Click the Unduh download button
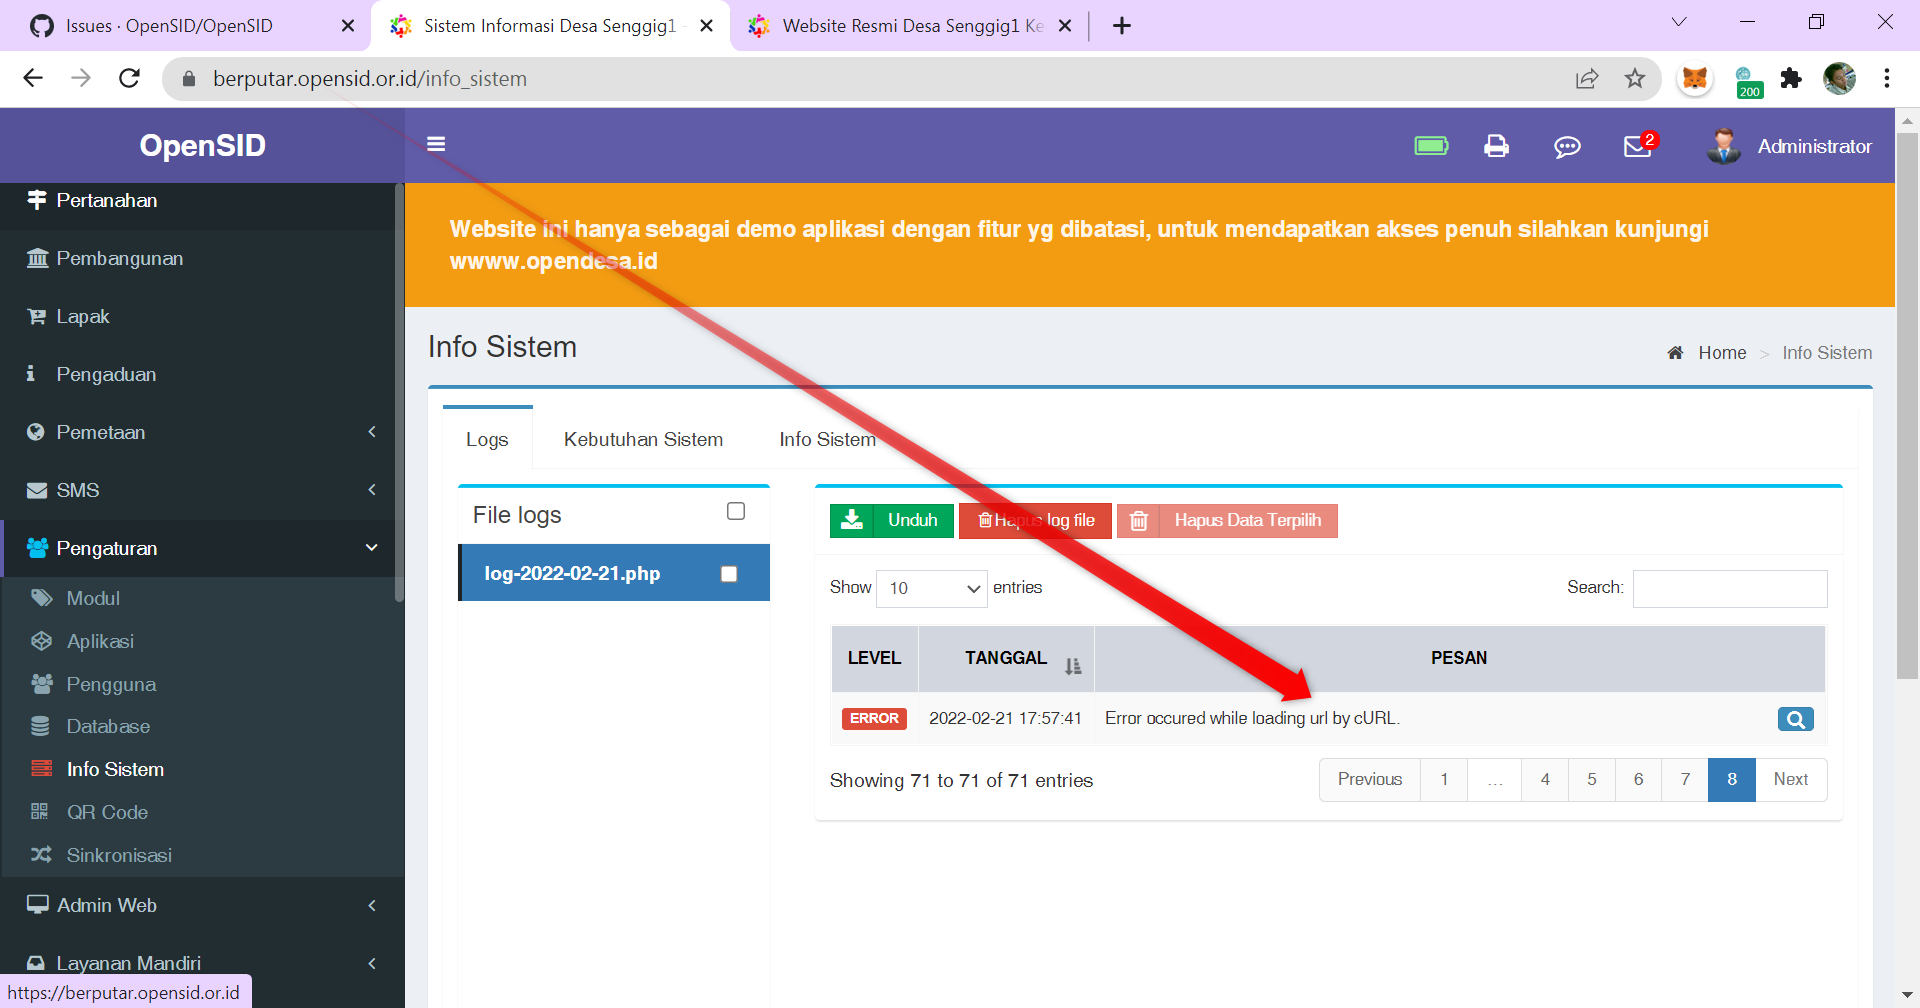This screenshot has height=1008, width=1920. click(x=891, y=520)
